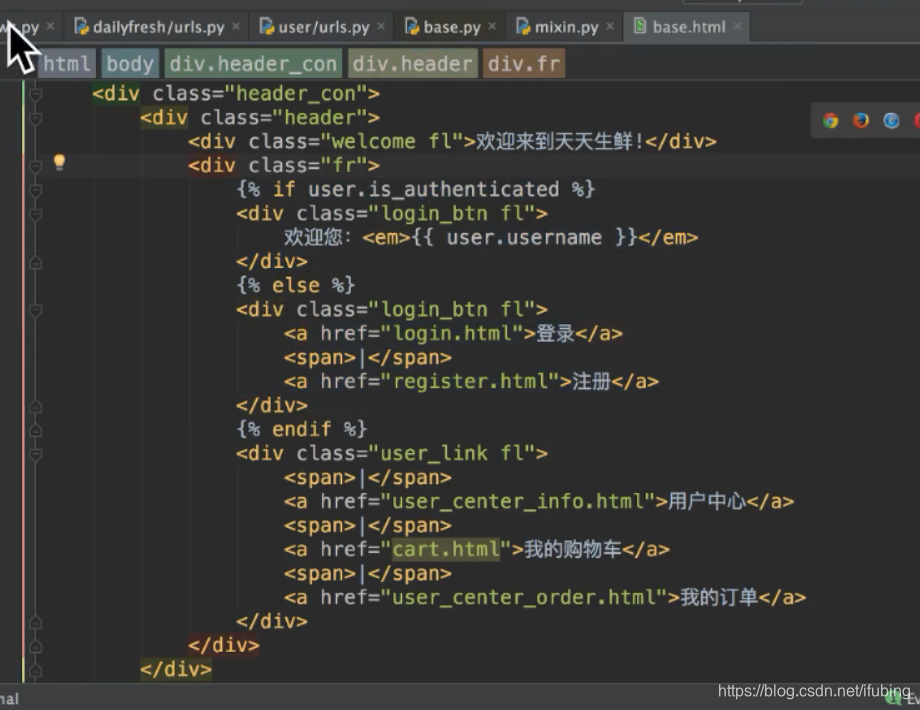The height and width of the screenshot is (710, 920).
Task: Click the login.html href value
Action: coord(452,333)
